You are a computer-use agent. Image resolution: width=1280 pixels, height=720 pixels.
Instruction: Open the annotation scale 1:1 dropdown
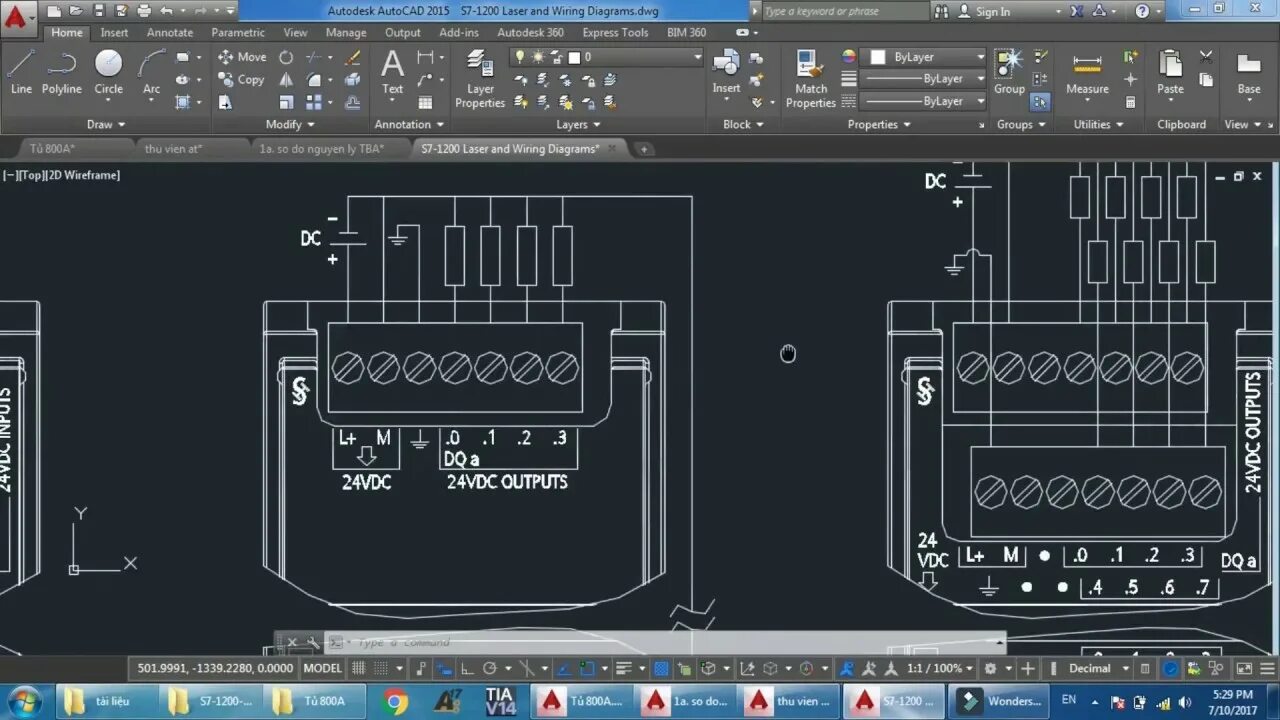point(940,668)
